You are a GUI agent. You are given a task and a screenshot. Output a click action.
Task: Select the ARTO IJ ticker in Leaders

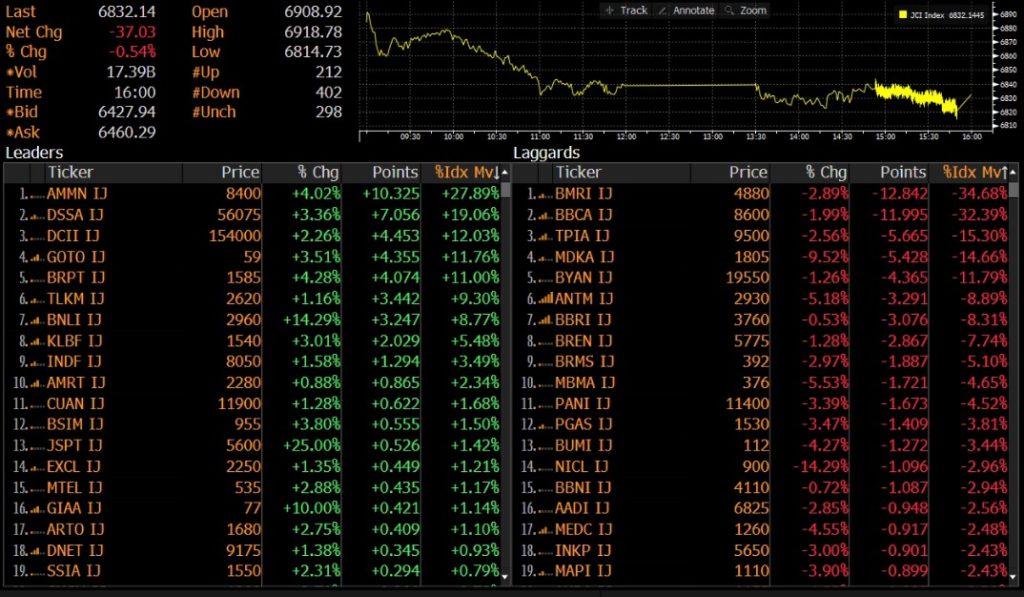coord(76,529)
